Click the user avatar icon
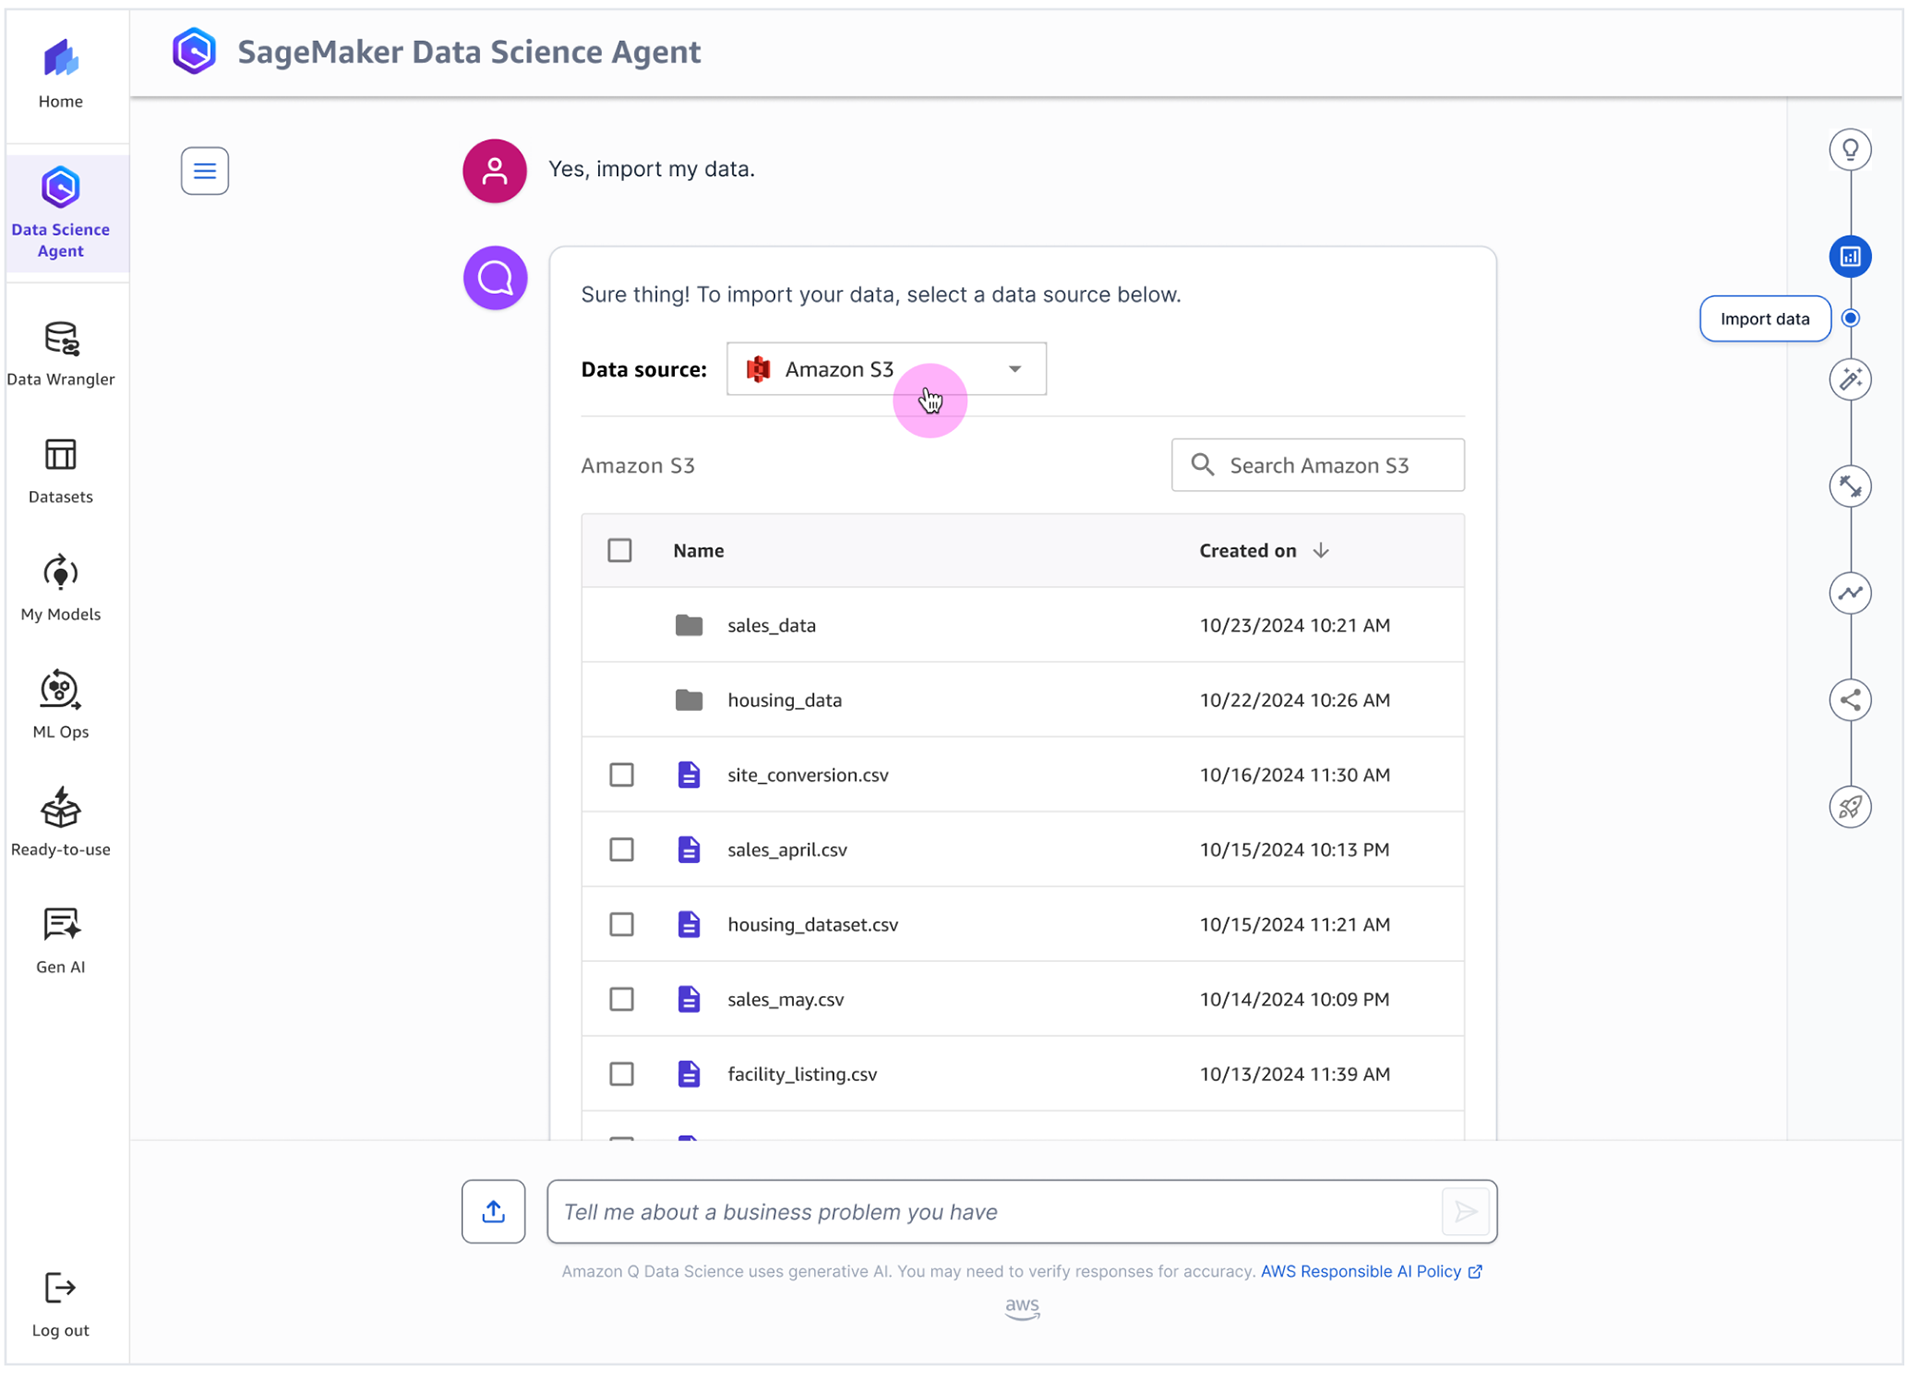The height and width of the screenshot is (1381, 1920). coord(494,171)
